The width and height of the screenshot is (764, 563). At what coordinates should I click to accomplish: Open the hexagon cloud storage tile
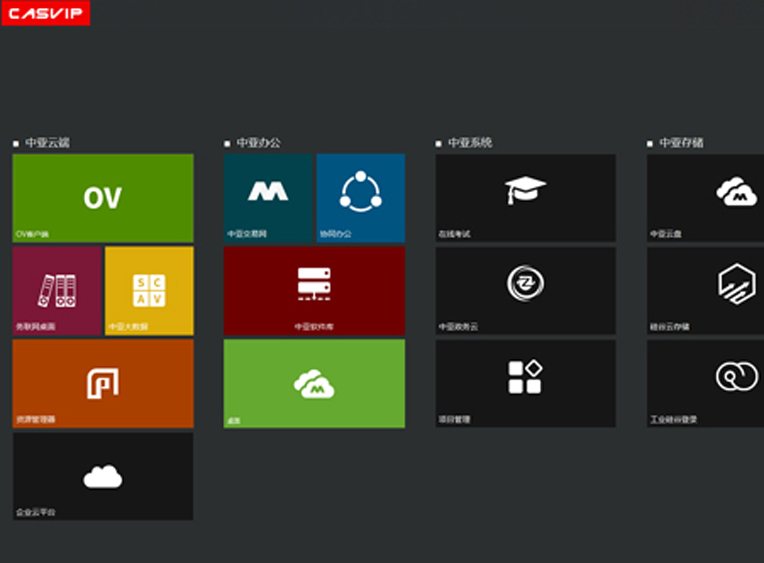706,290
